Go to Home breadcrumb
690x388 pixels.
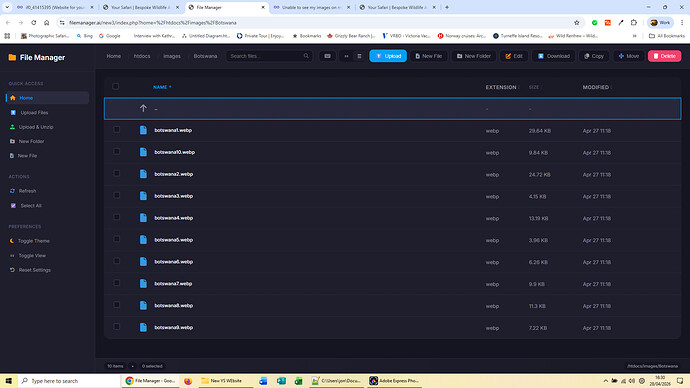(x=114, y=56)
